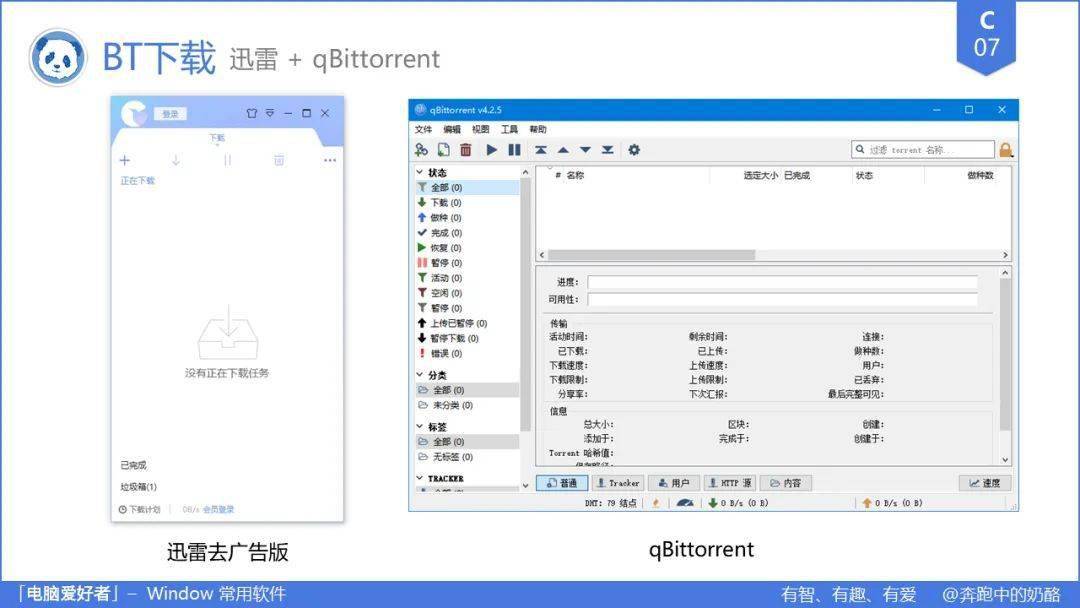Collapse the 标签 section in sidebar
This screenshot has height=608, width=1080.
point(419,426)
